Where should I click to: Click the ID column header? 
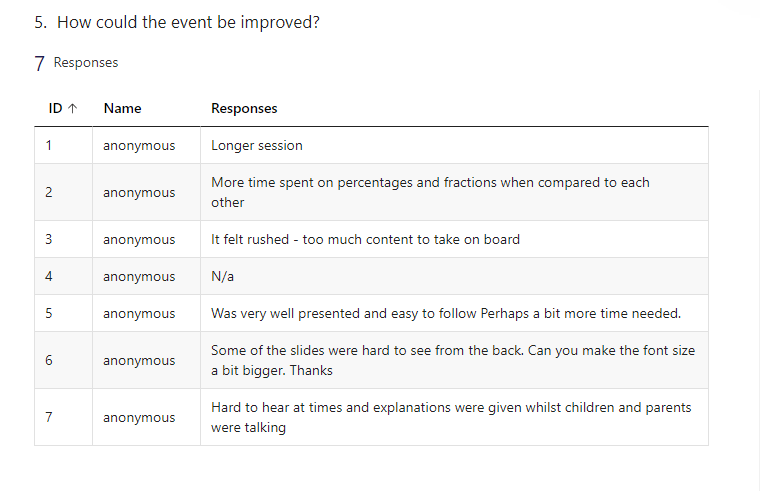(x=56, y=109)
